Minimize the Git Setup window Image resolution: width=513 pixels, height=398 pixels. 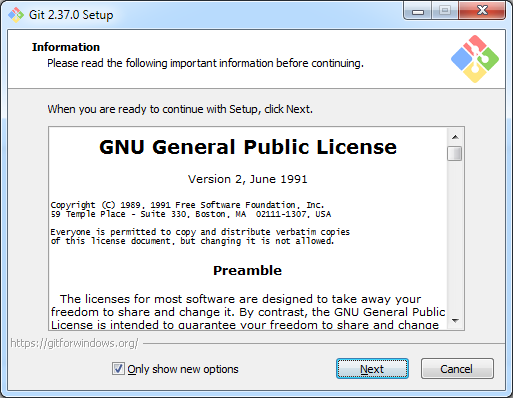[418, 11]
